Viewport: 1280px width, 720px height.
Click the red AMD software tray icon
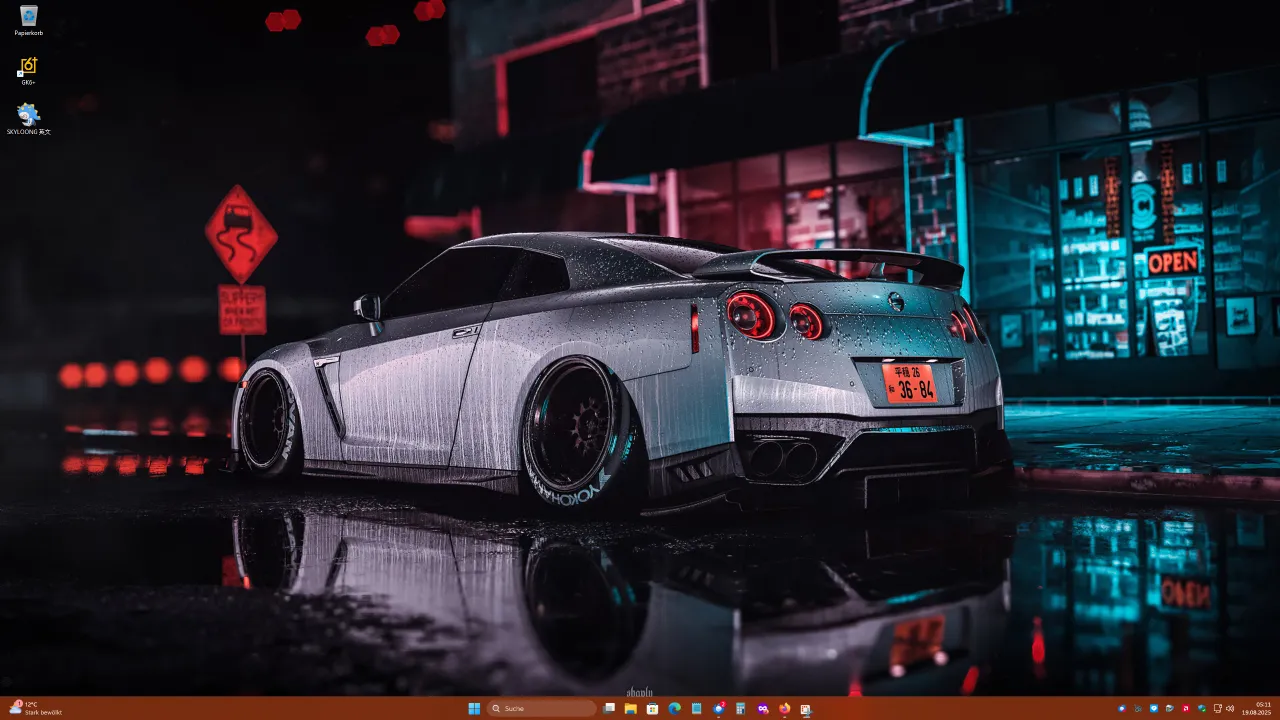pos(1186,708)
